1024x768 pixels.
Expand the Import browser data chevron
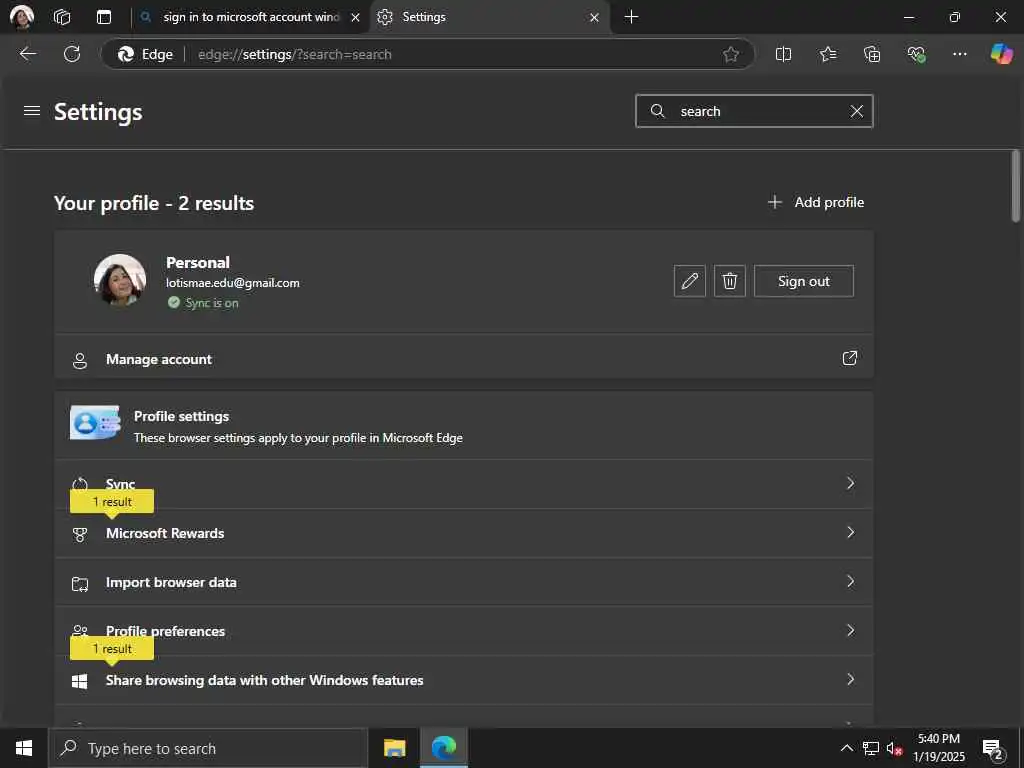click(850, 581)
